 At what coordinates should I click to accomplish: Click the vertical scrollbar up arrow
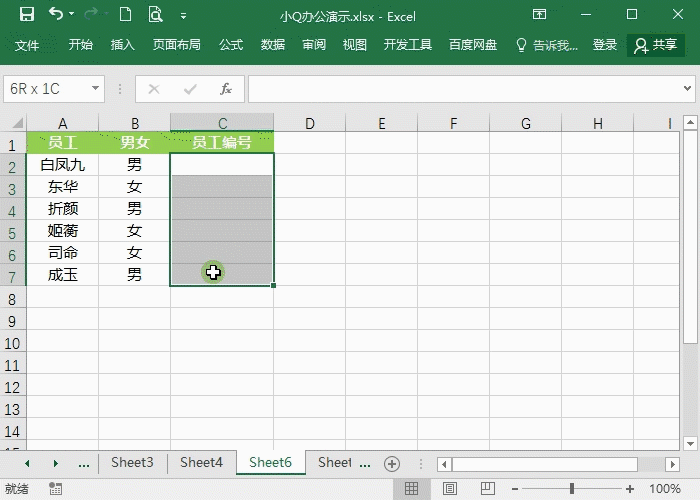(x=690, y=122)
